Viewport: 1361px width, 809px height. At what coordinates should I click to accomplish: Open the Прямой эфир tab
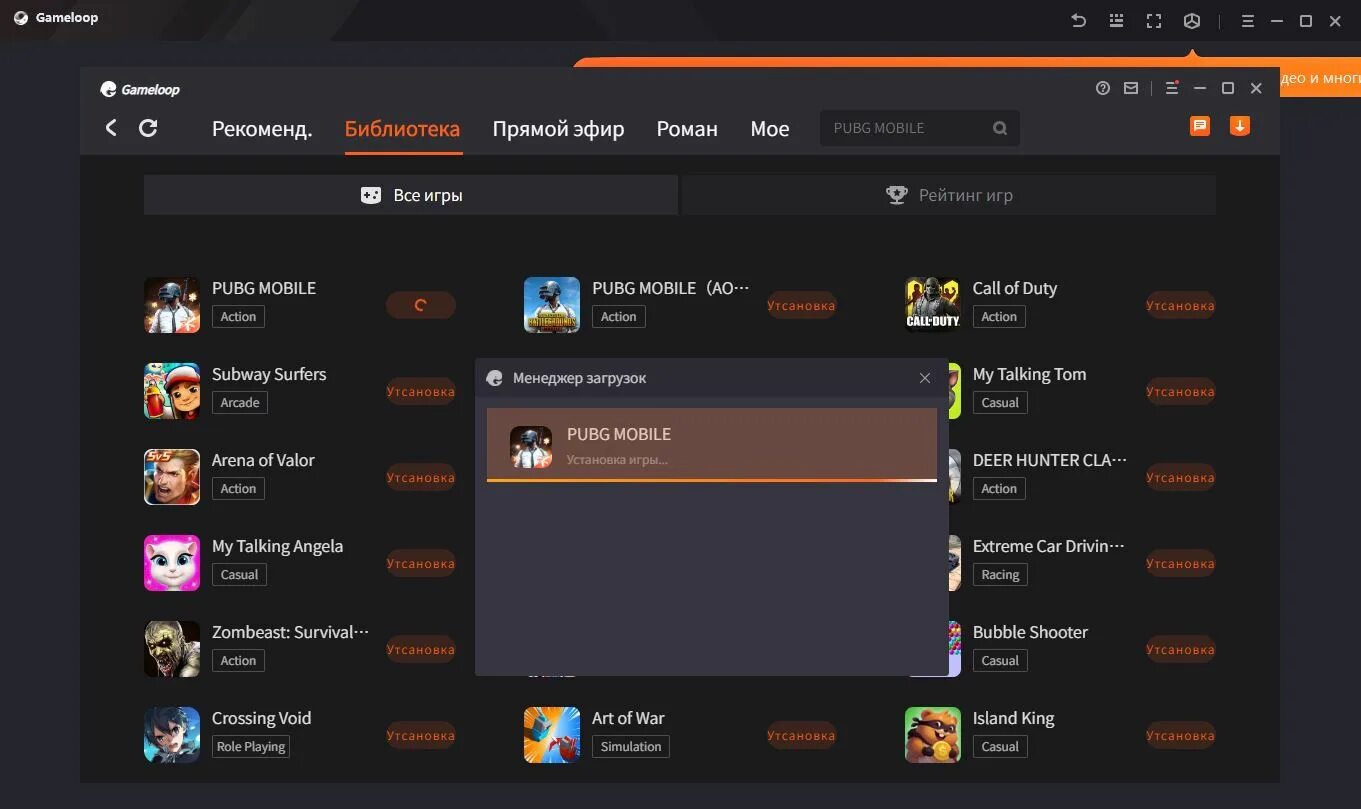[558, 129]
